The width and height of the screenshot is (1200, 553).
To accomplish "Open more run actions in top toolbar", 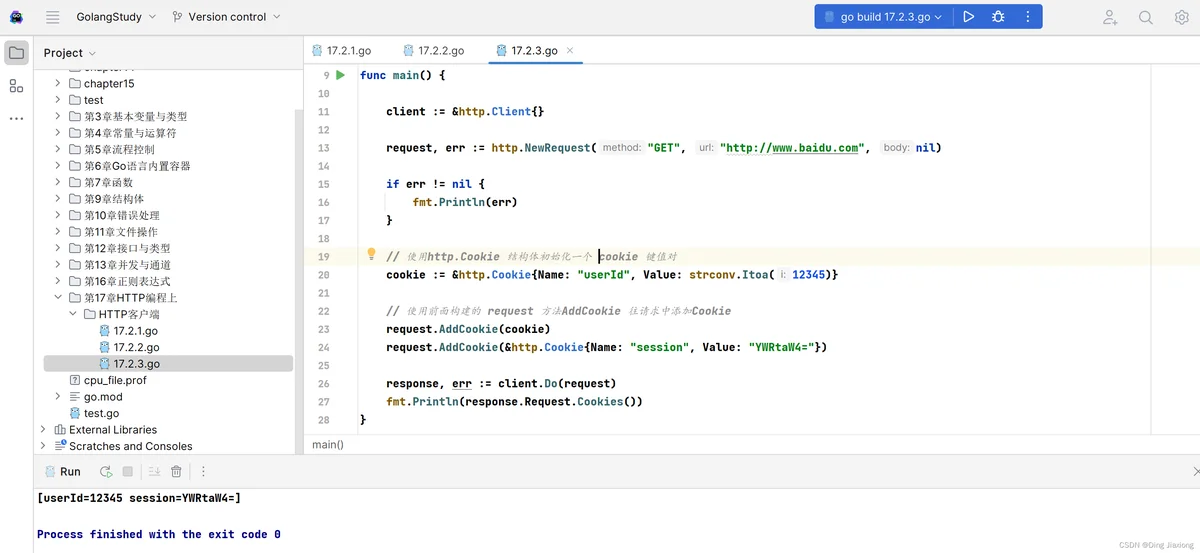I will 1026,17.
